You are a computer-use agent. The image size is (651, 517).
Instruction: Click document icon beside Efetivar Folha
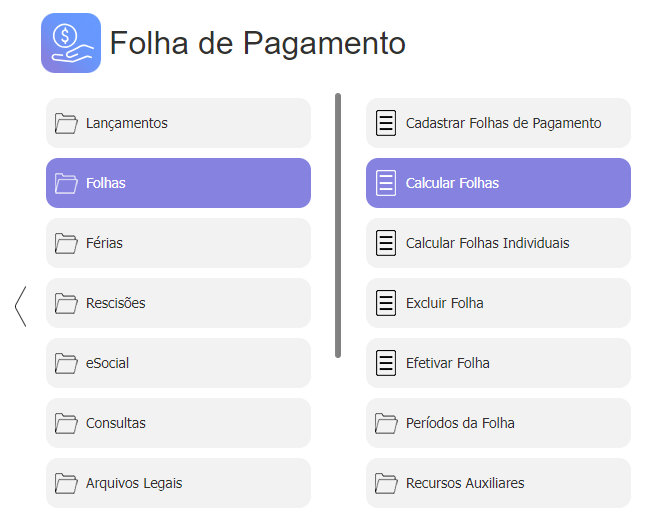click(385, 363)
